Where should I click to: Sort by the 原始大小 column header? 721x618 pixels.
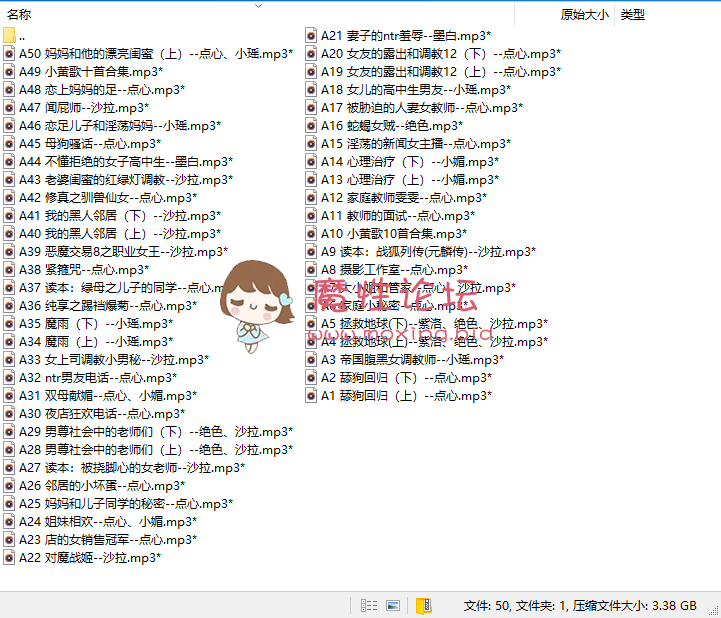[584, 14]
